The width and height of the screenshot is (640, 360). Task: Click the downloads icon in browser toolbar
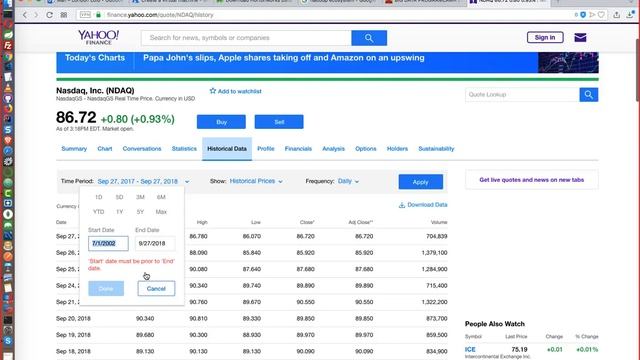(630, 15)
